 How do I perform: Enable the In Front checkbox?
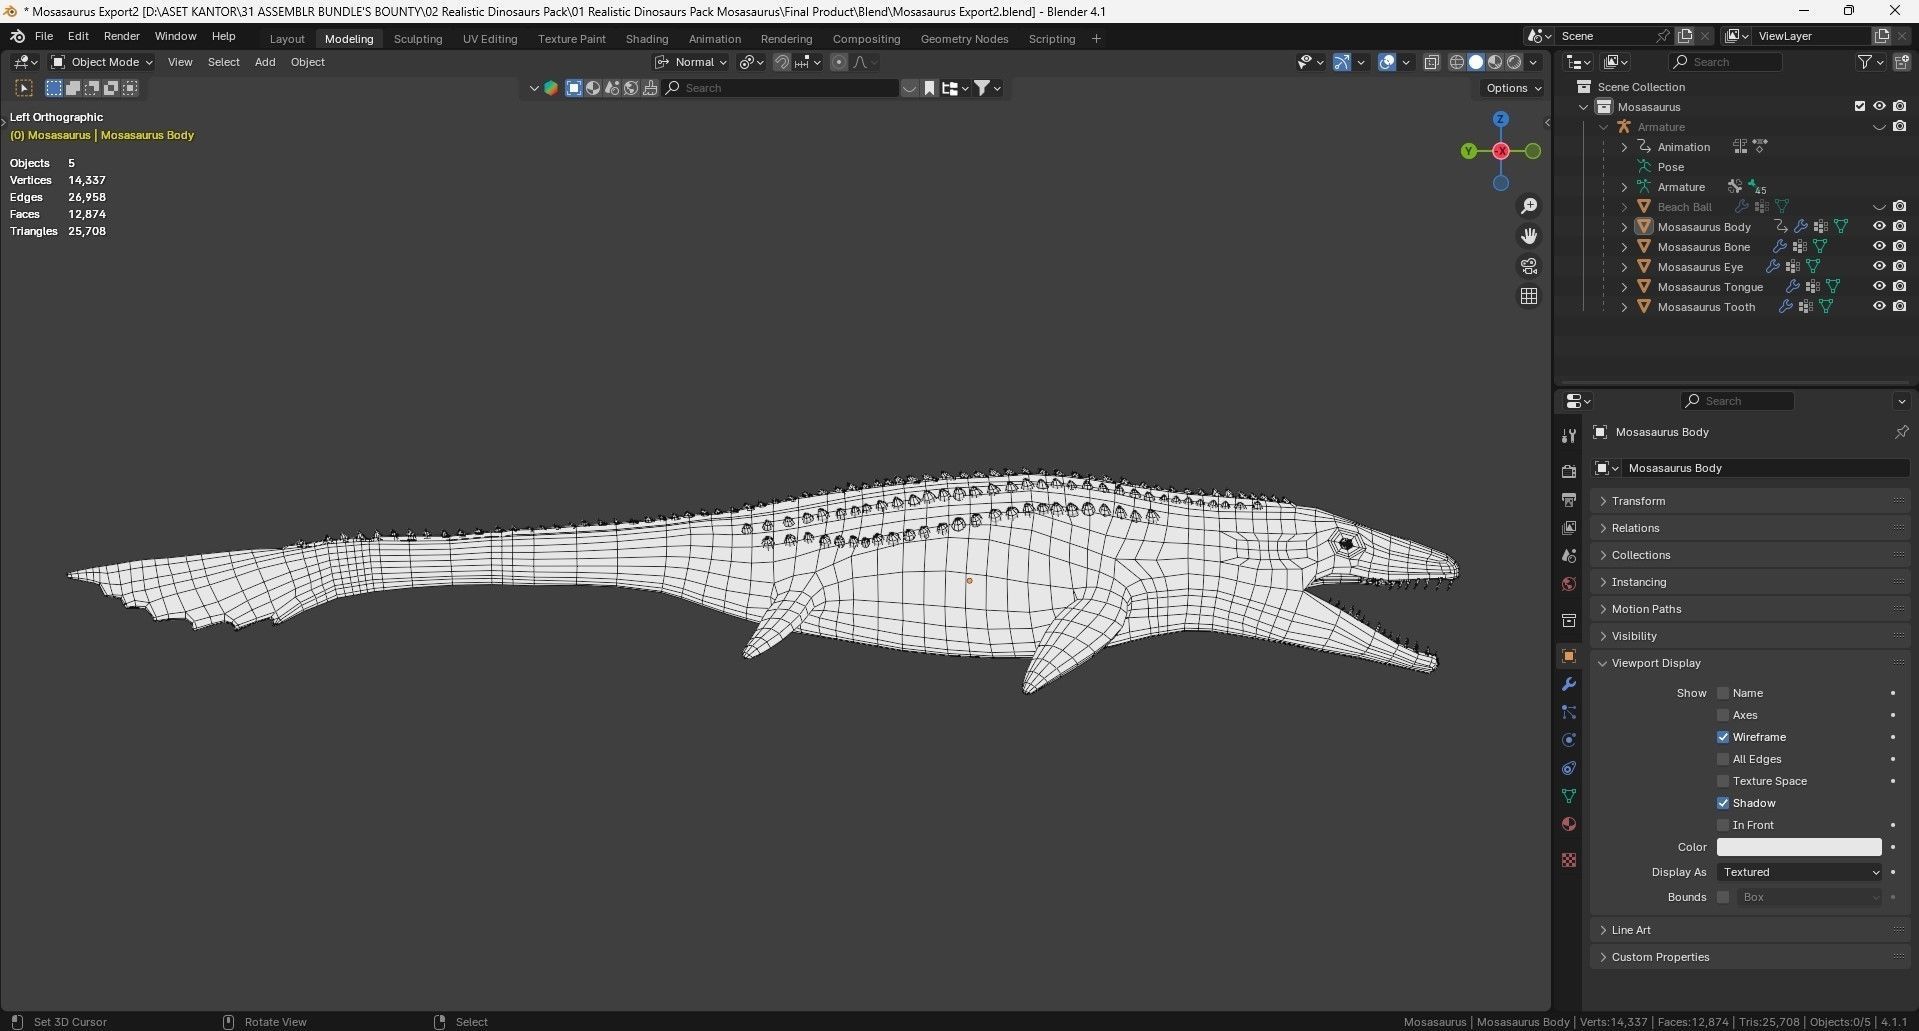pyautogui.click(x=1723, y=825)
